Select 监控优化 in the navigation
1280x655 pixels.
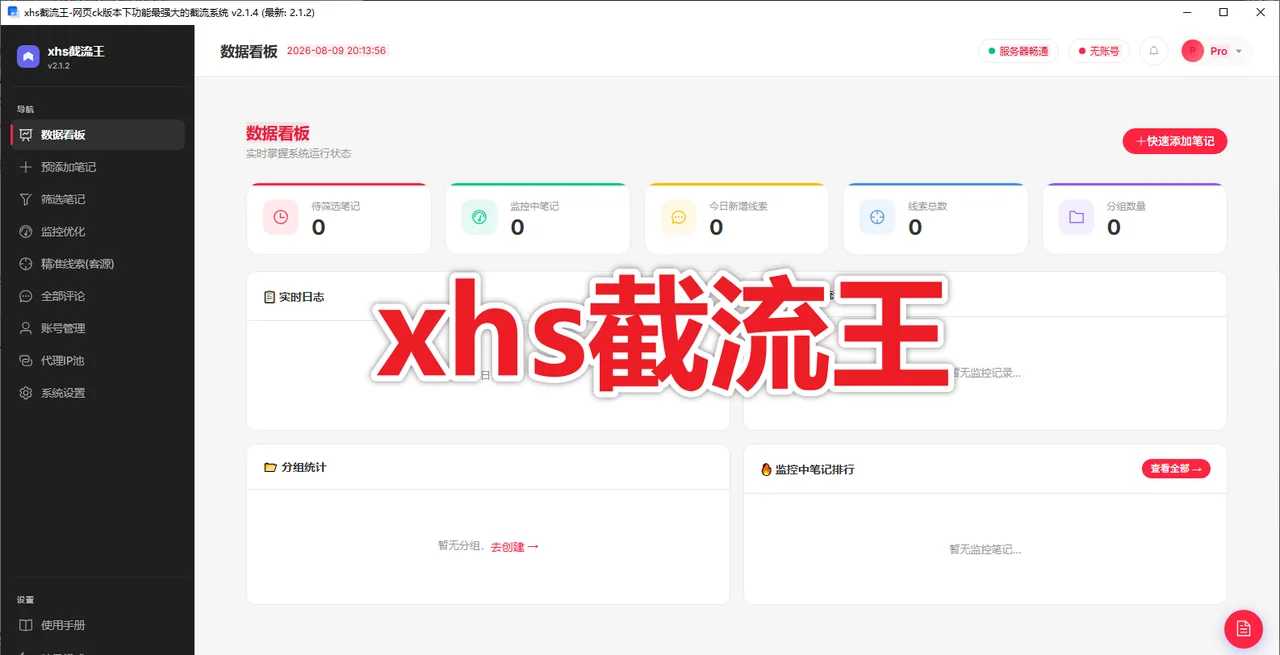coord(97,231)
